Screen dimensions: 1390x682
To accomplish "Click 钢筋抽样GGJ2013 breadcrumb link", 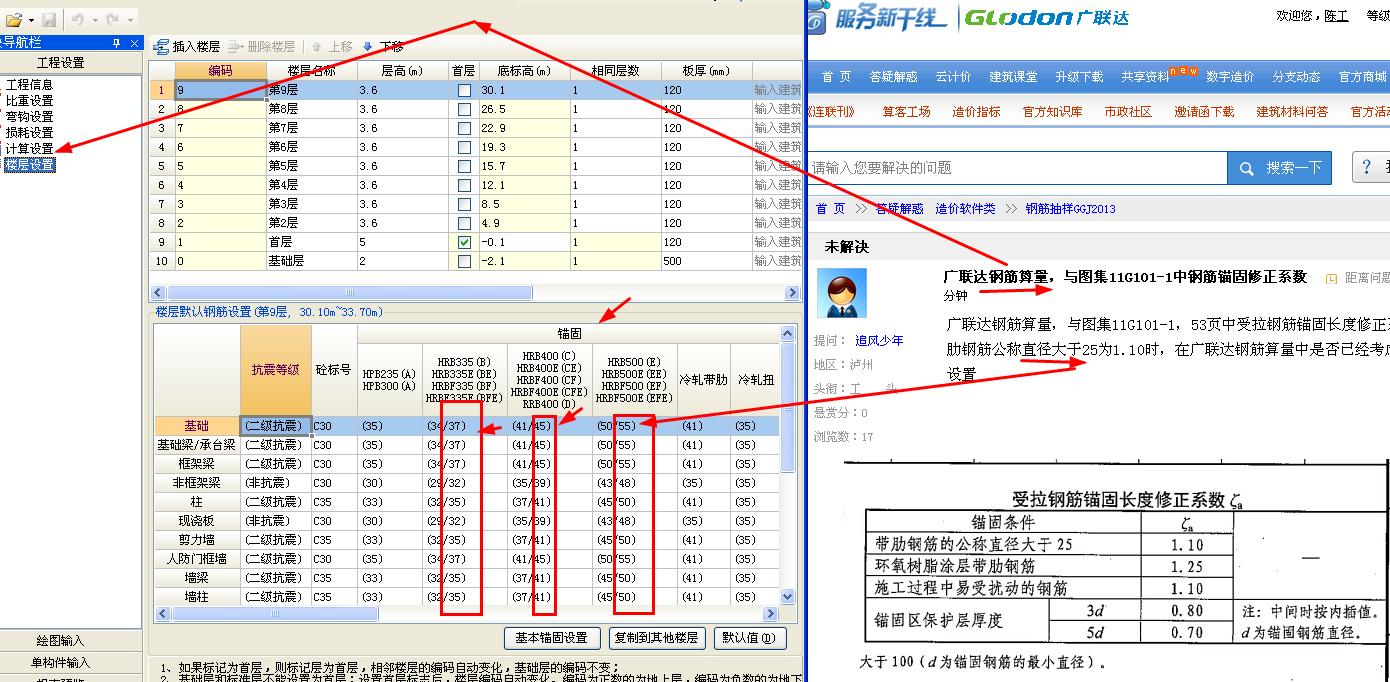I will (x=1070, y=209).
